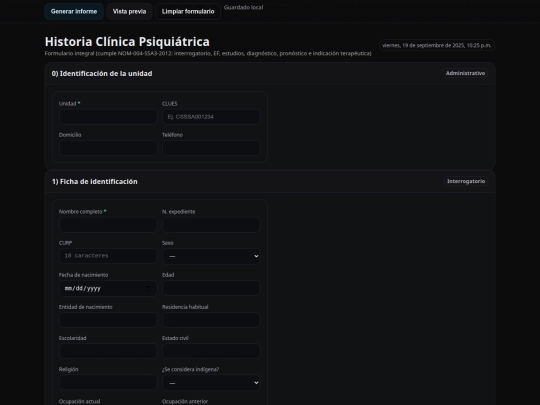Click the Ocupación actual label
Viewport: 540px width, 405px height.
tap(79, 401)
